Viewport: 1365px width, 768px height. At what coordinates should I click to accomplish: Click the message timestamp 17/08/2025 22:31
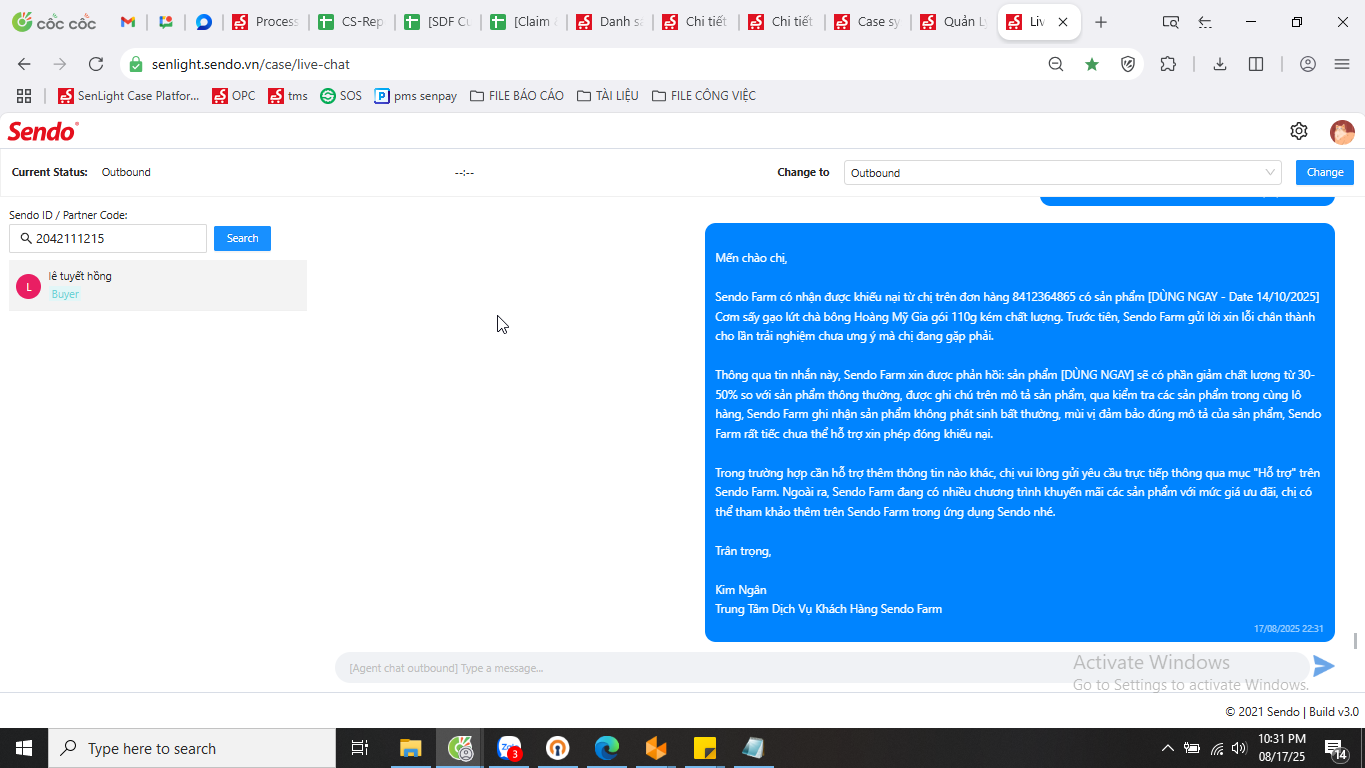[1289, 629]
